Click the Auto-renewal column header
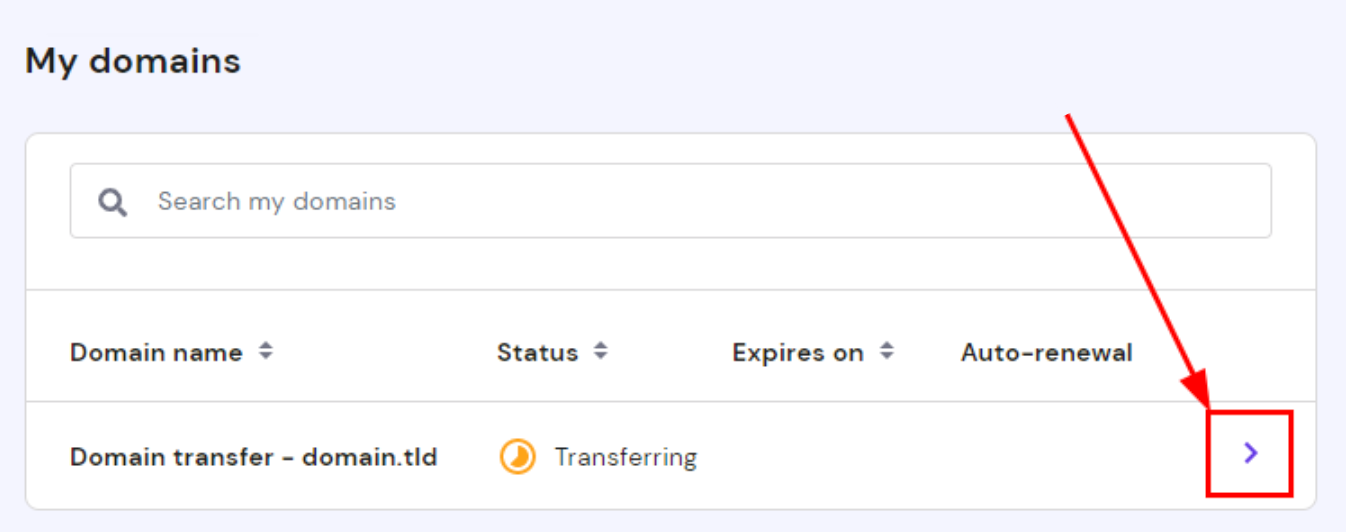 coord(1046,353)
